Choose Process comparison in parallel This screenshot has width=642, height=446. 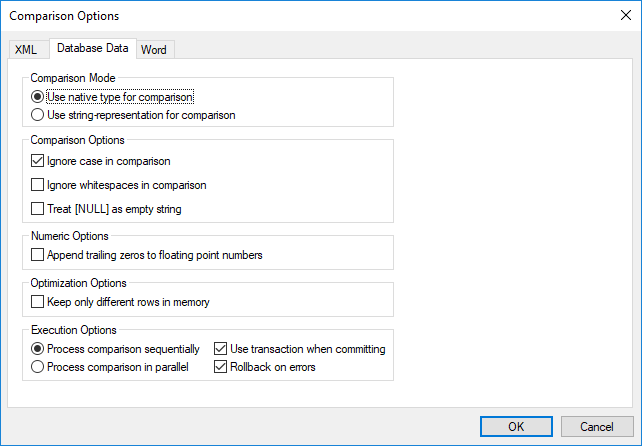coord(38,366)
